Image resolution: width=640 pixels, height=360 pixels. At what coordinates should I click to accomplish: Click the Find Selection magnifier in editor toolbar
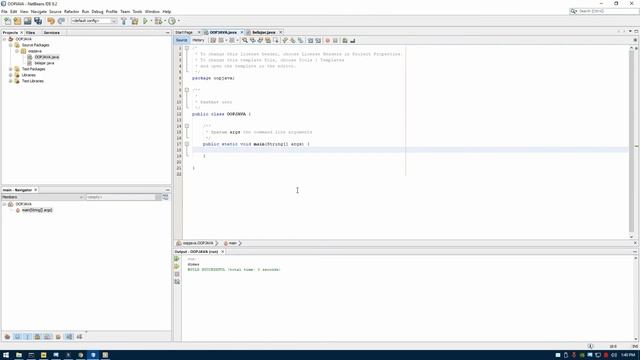245,40
